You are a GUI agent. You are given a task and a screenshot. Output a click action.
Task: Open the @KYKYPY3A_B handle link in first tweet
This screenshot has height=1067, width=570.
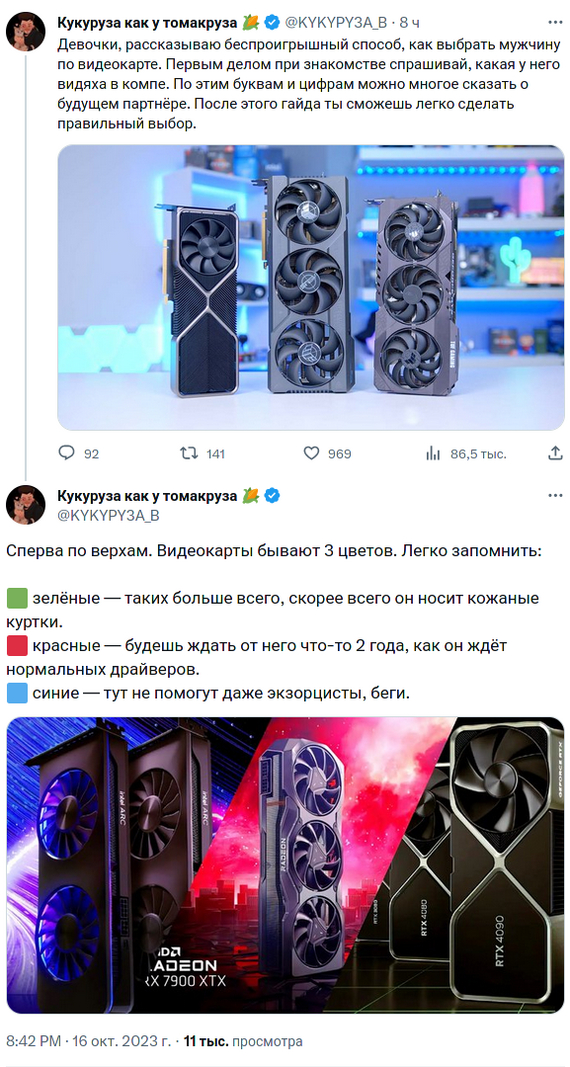pyautogui.click(x=335, y=22)
